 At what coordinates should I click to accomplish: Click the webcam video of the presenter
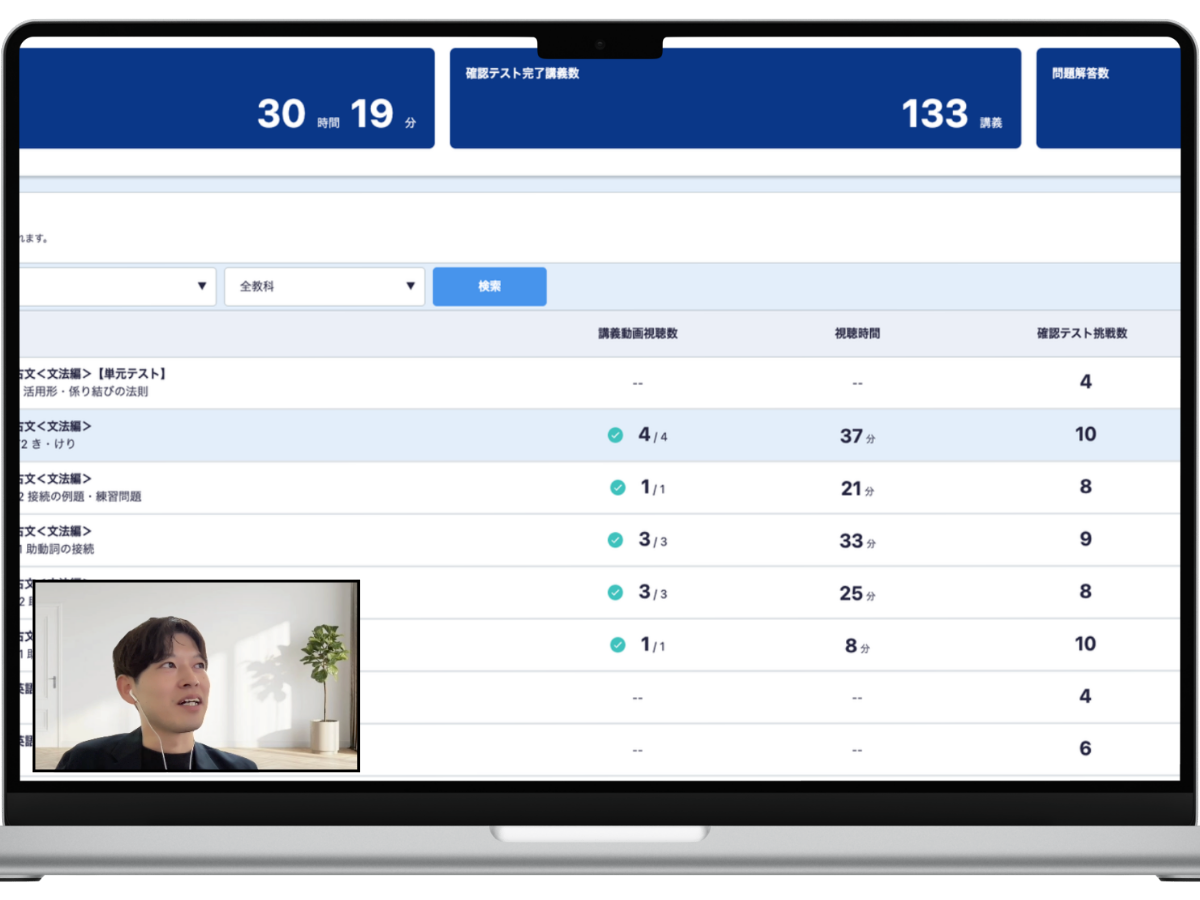pos(197,676)
